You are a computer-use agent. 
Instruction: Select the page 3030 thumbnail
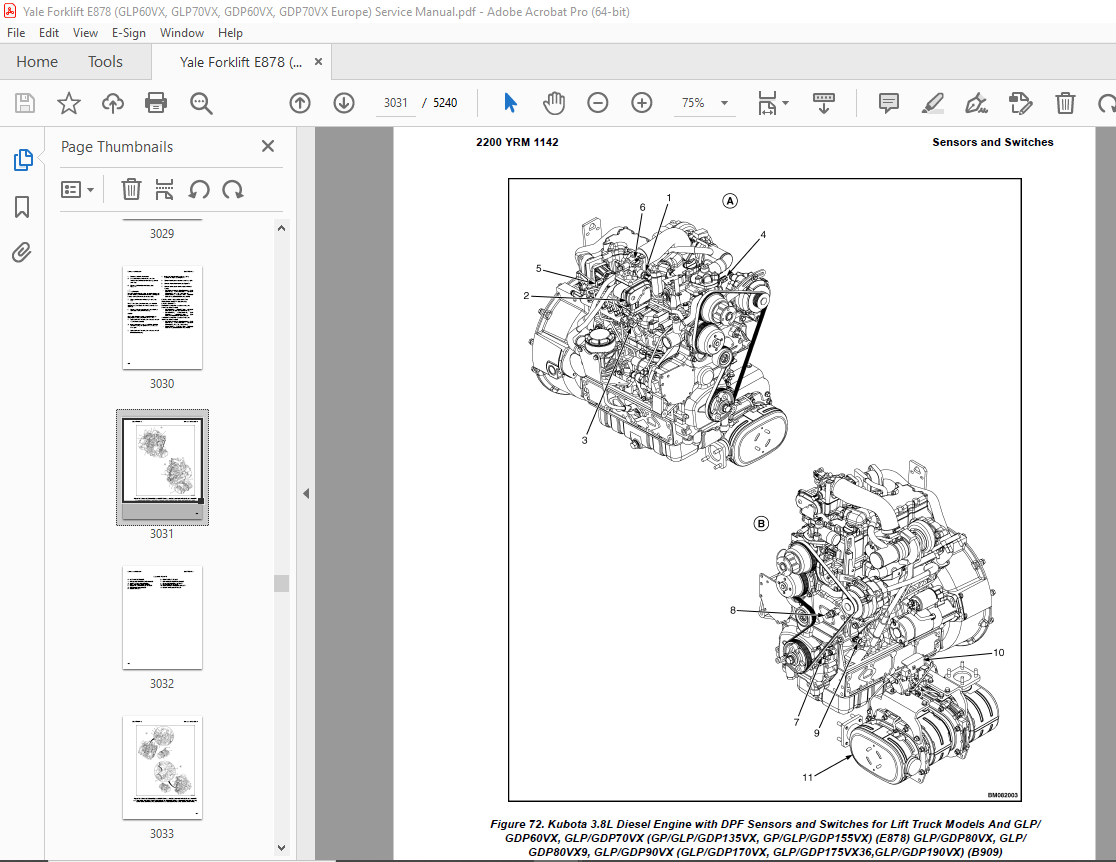(162, 317)
